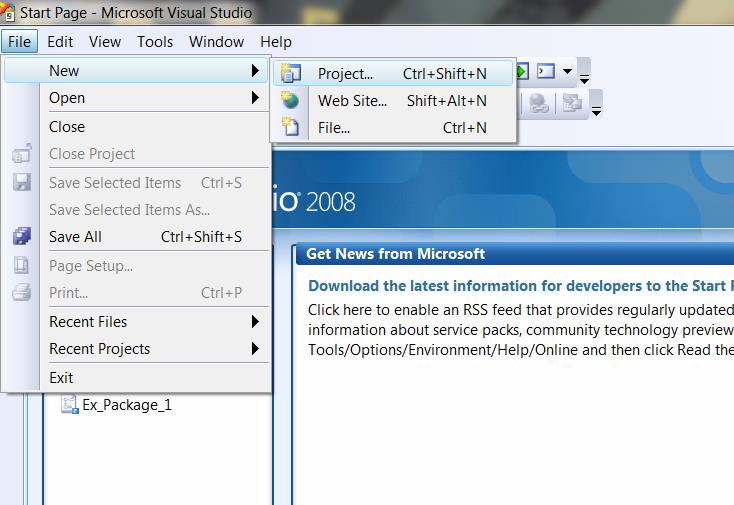Open the toolbar dropdown arrow beside command window
734x505 pixels.
pyautogui.click(x=567, y=71)
